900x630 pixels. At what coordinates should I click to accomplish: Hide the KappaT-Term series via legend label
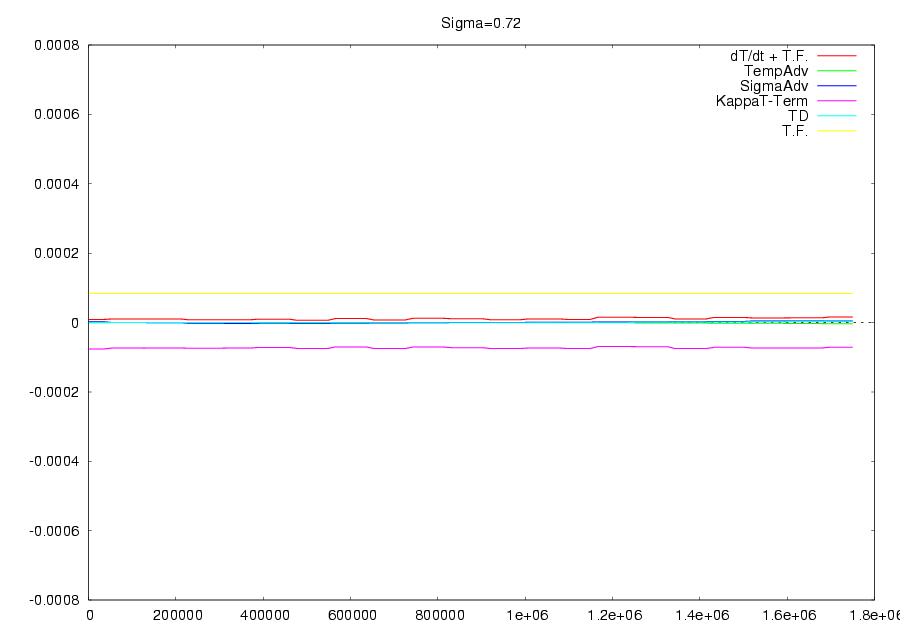[762, 101]
